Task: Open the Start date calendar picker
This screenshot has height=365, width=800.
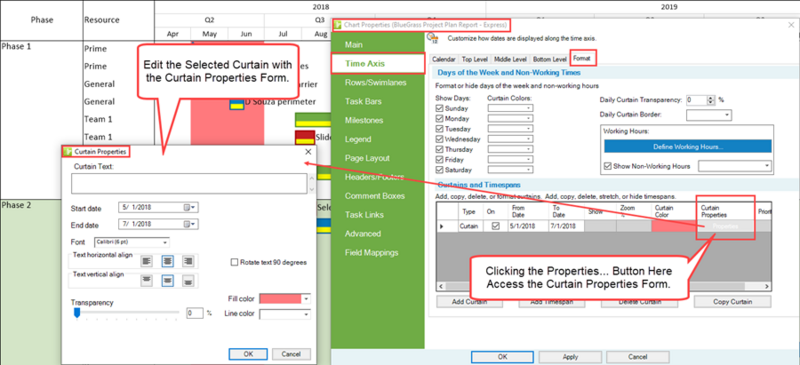Action: [190, 208]
